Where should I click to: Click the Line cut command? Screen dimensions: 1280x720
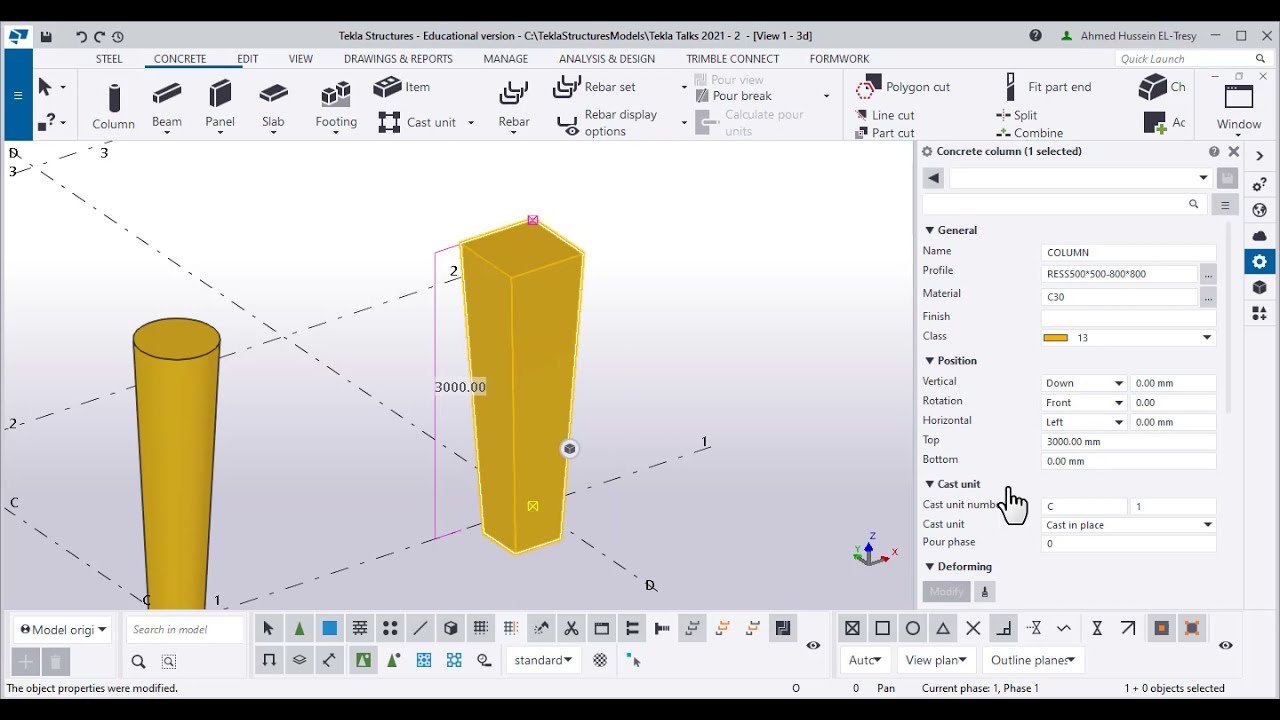[x=885, y=115]
